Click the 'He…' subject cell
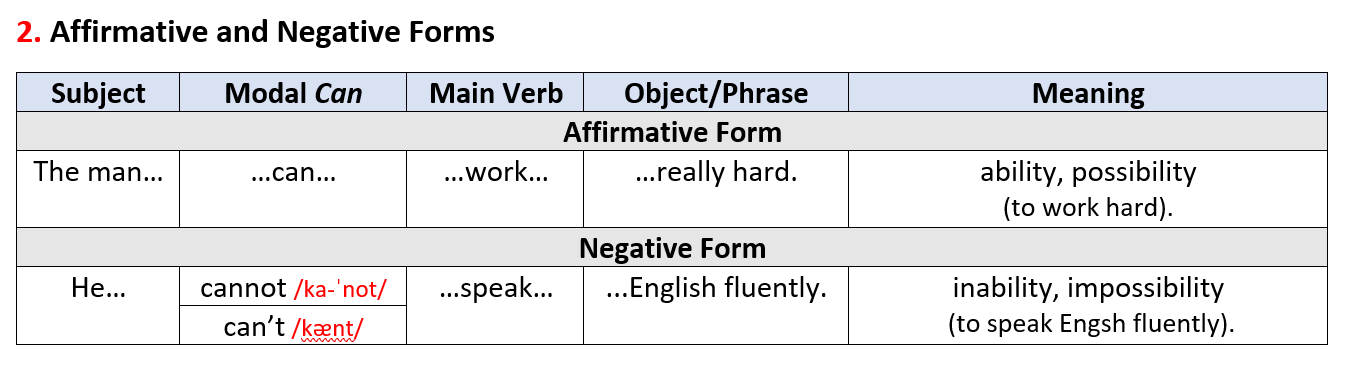Screen dimensions: 1351x369 point(98,306)
